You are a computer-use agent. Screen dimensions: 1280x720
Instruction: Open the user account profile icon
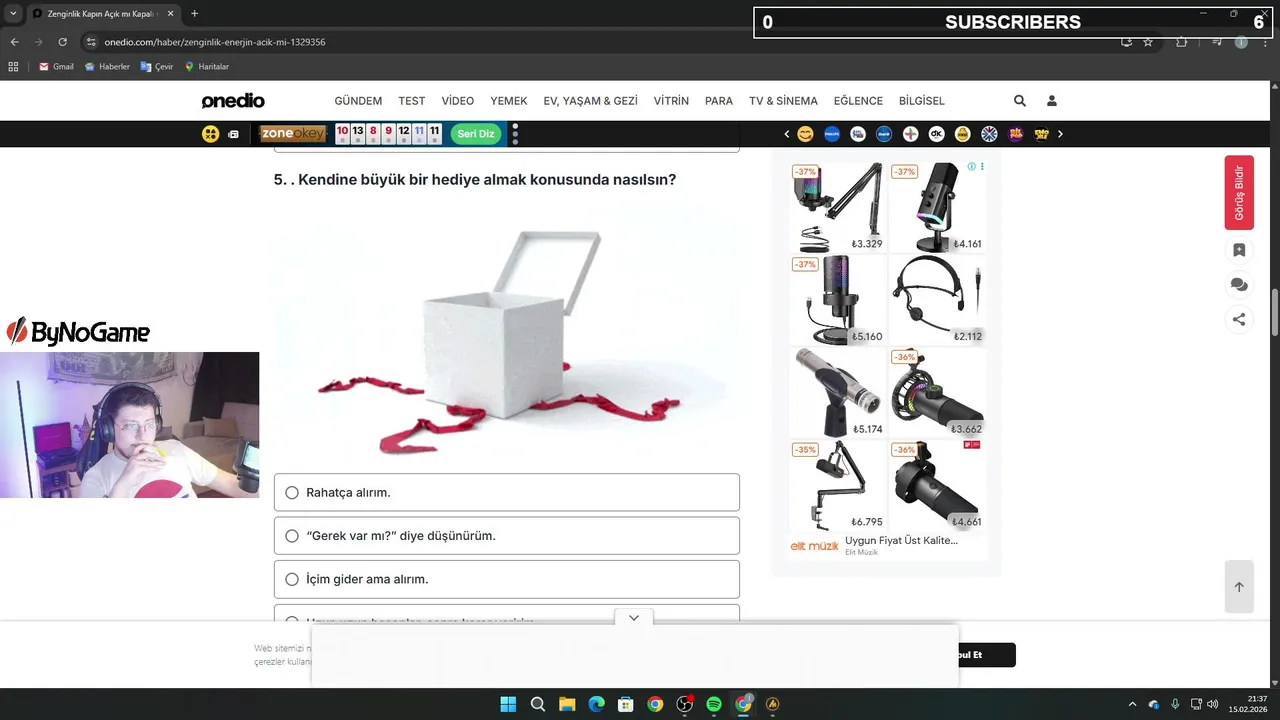[1052, 101]
